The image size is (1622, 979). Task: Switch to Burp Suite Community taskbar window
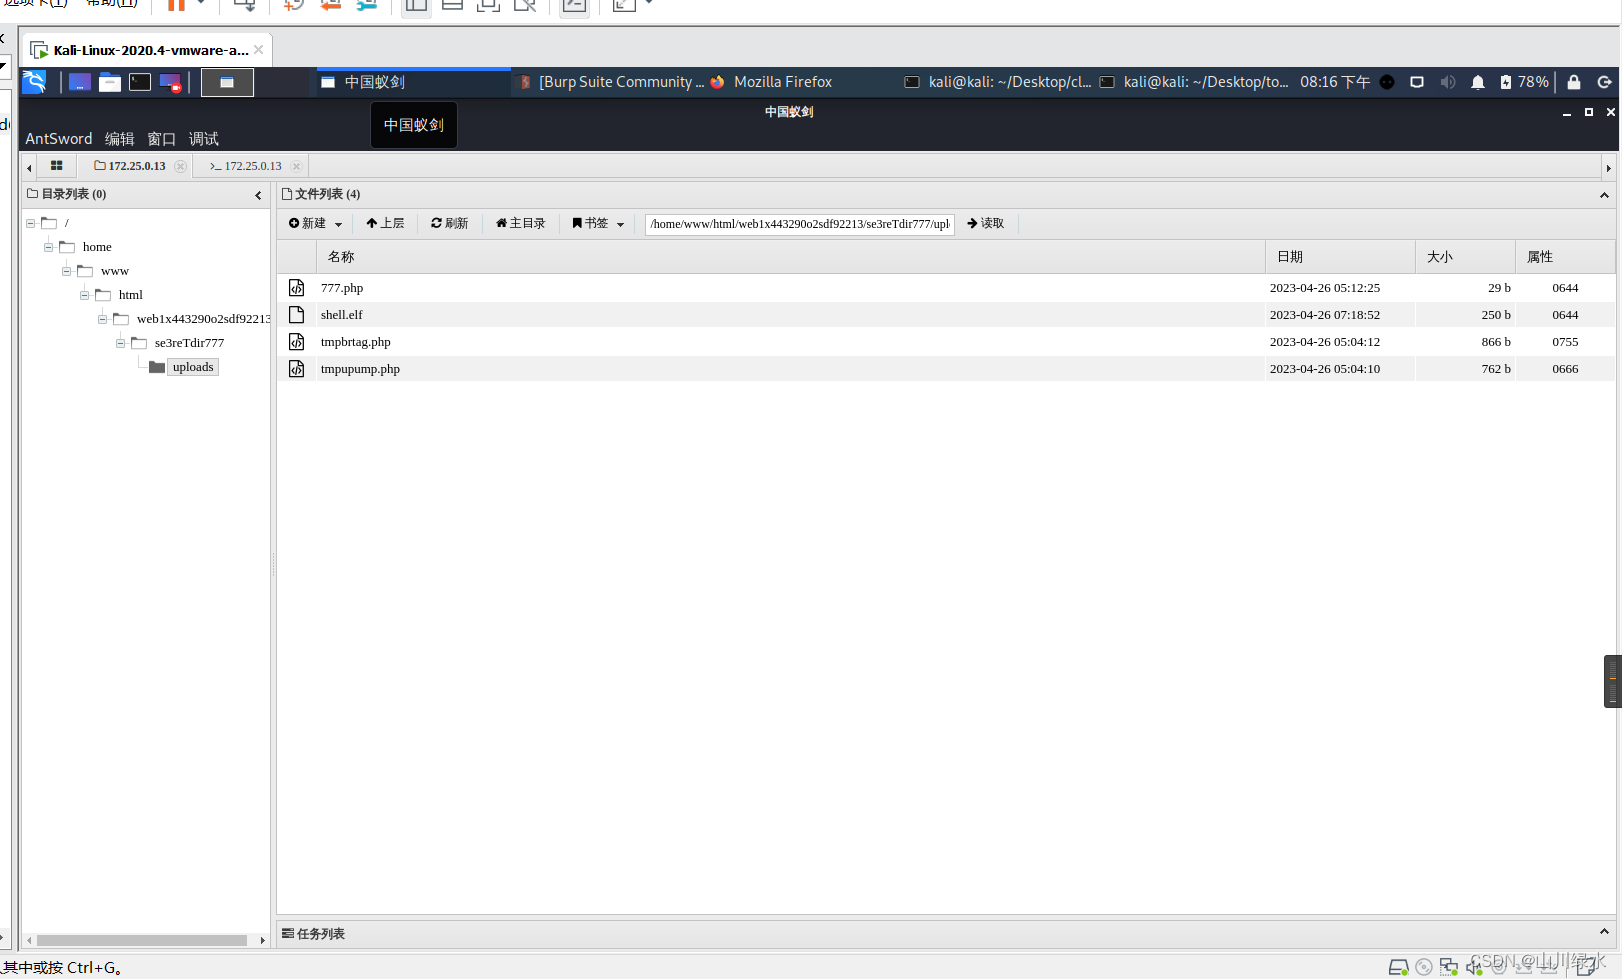click(611, 82)
